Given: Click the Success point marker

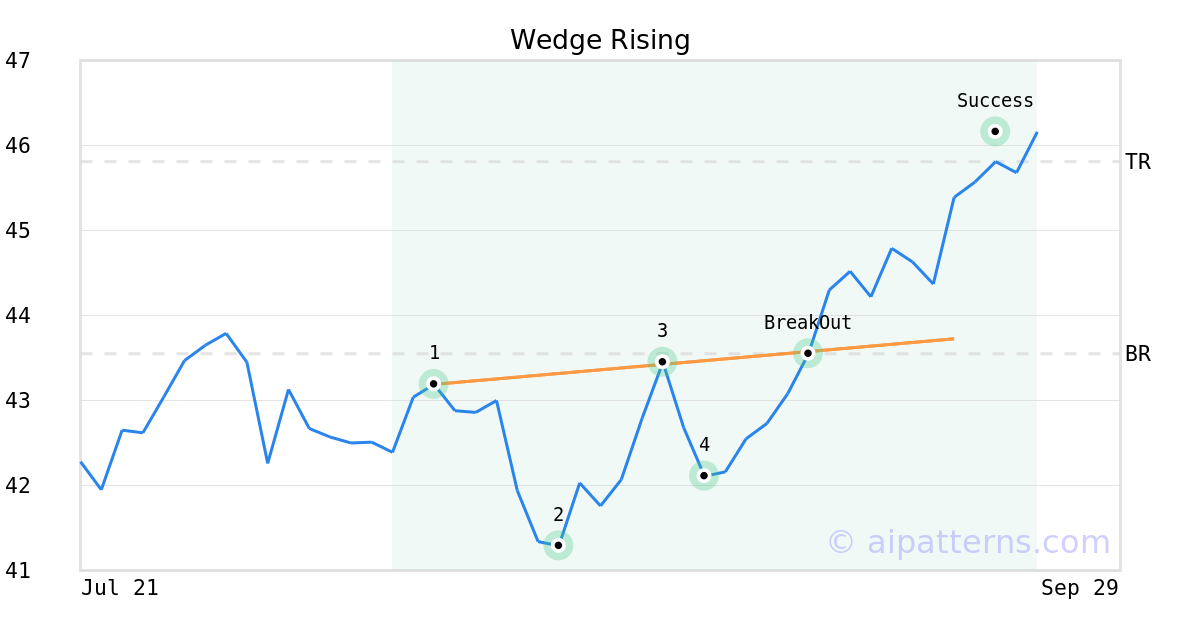Looking at the screenshot, I should (995, 131).
